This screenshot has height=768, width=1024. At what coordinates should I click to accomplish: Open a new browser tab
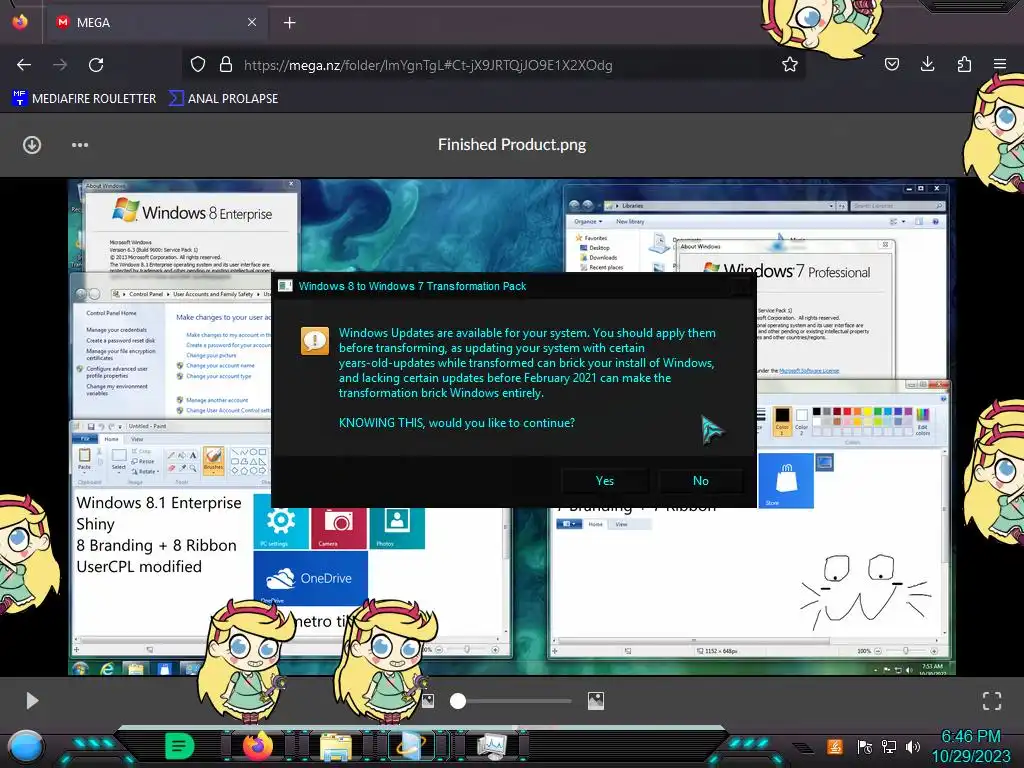289,23
